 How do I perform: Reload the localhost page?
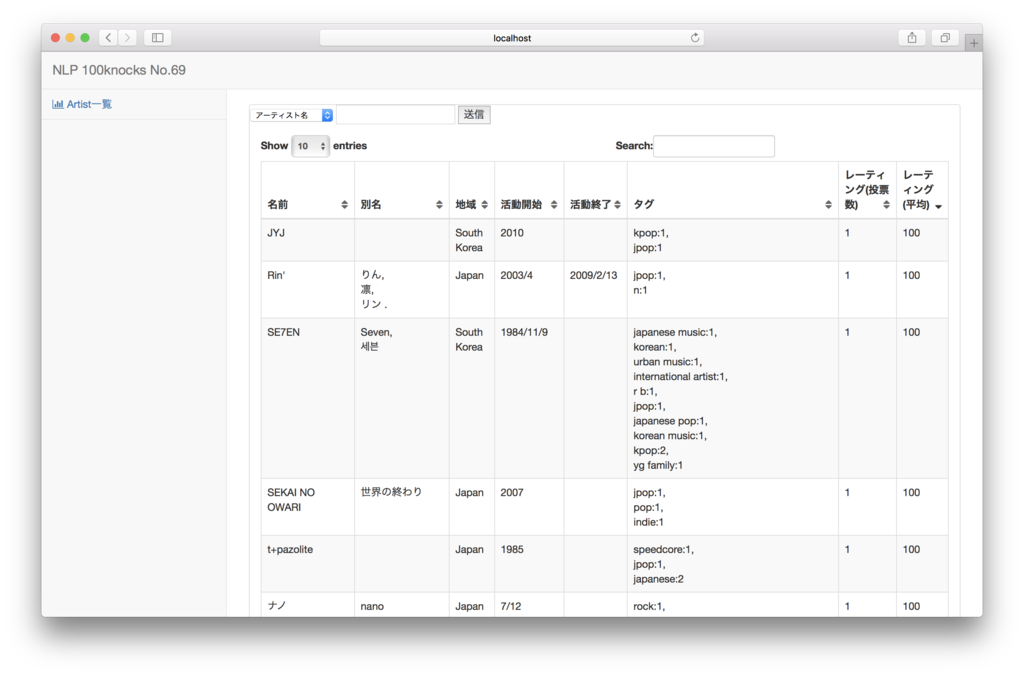[695, 38]
